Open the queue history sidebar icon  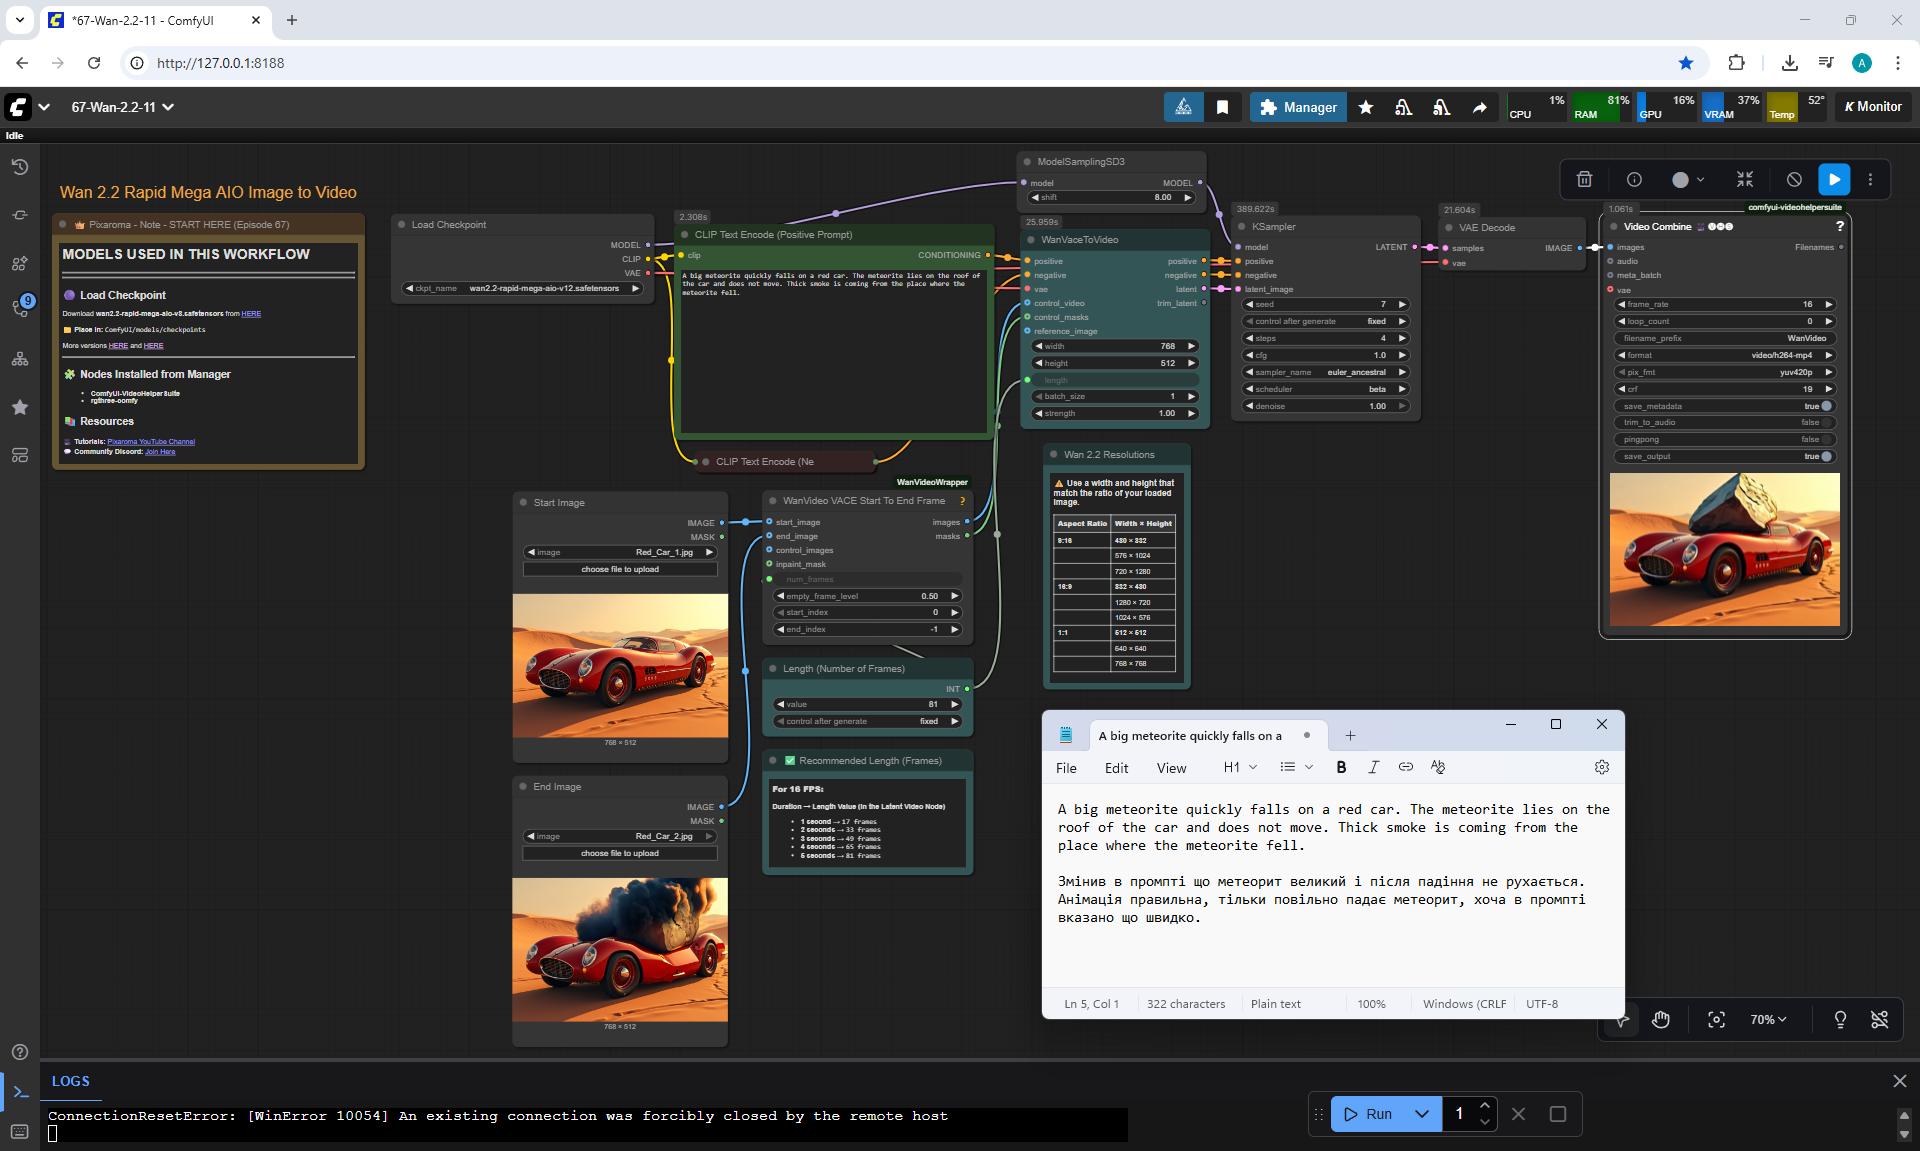(20, 167)
